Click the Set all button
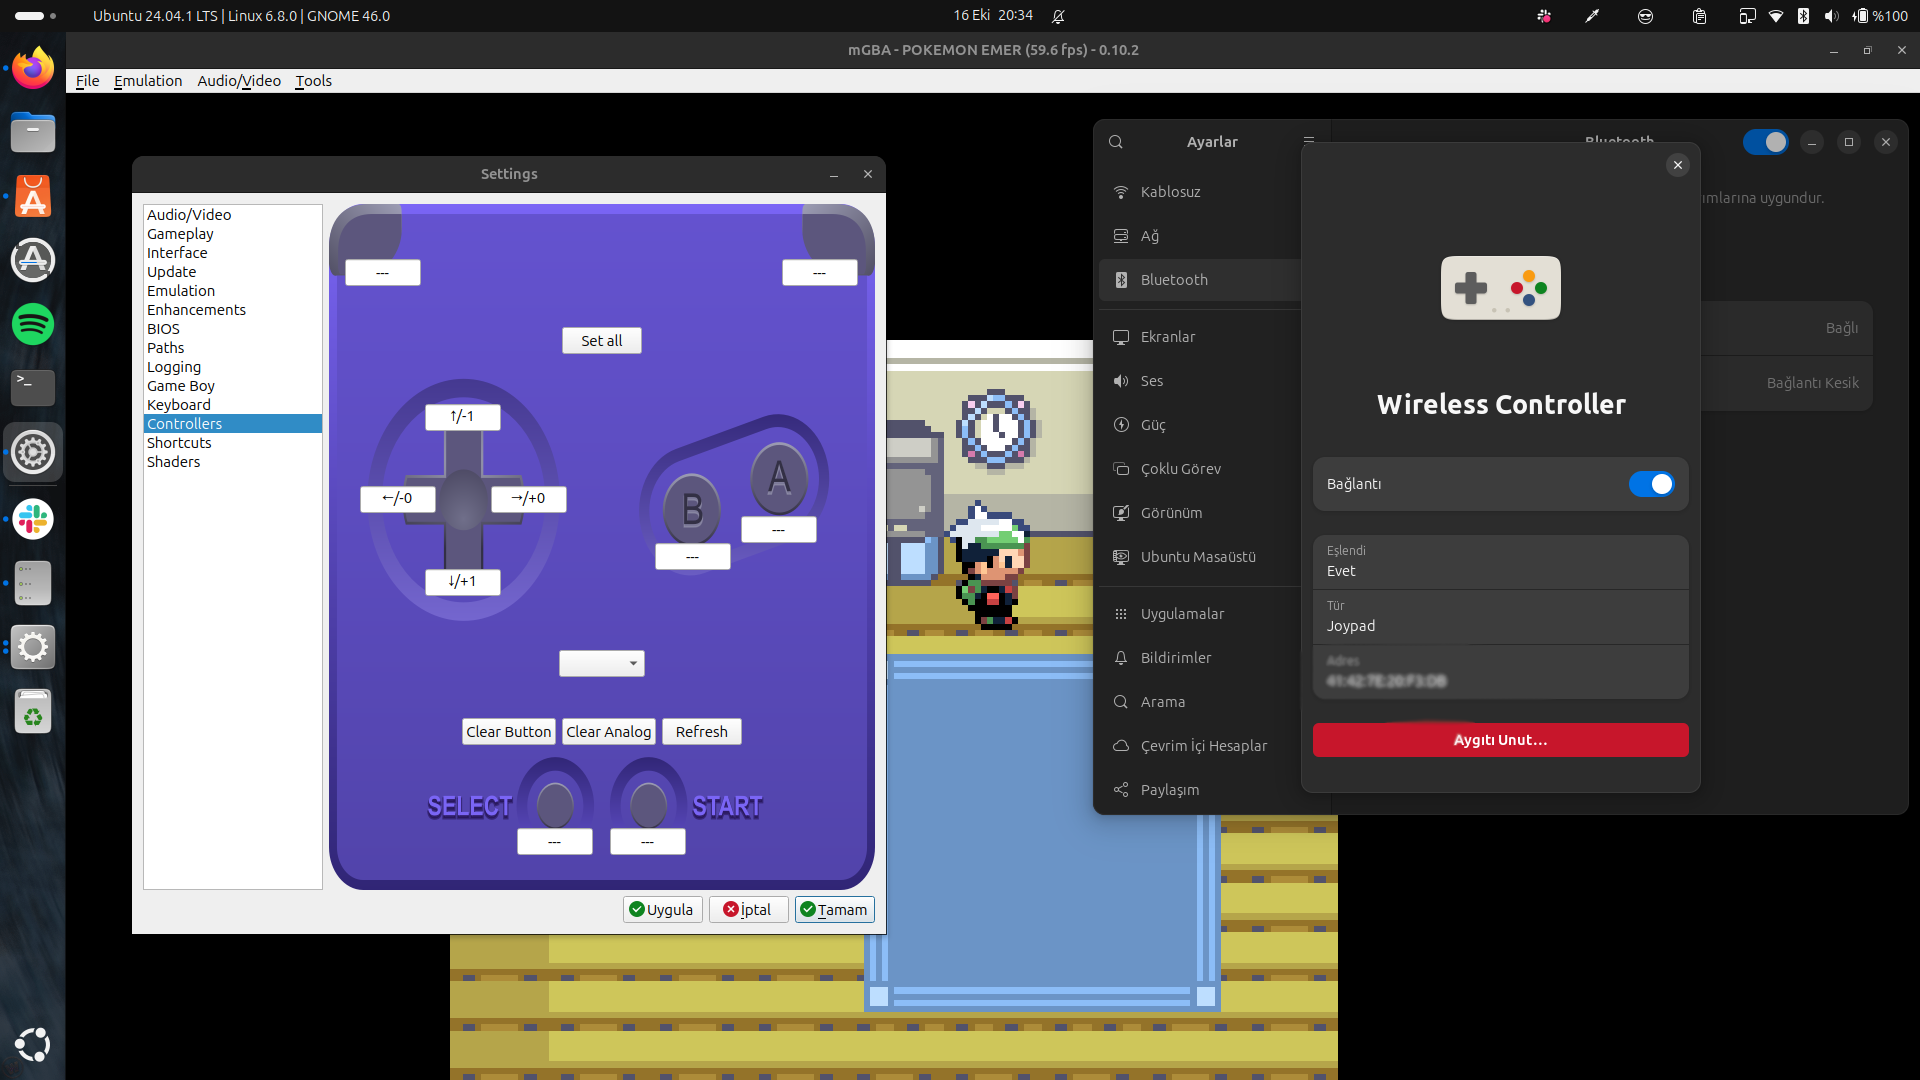Image resolution: width=1920 pixels, height=1080 pixels. coord(601,341)
